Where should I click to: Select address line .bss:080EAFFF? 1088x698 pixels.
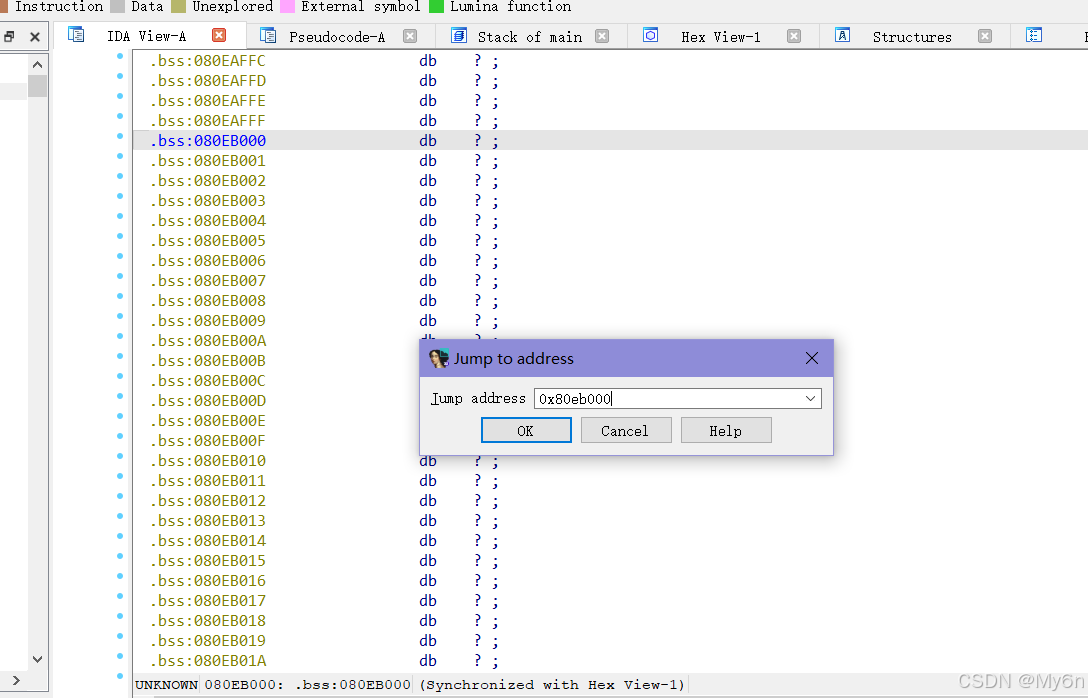[x=208, y=121]
